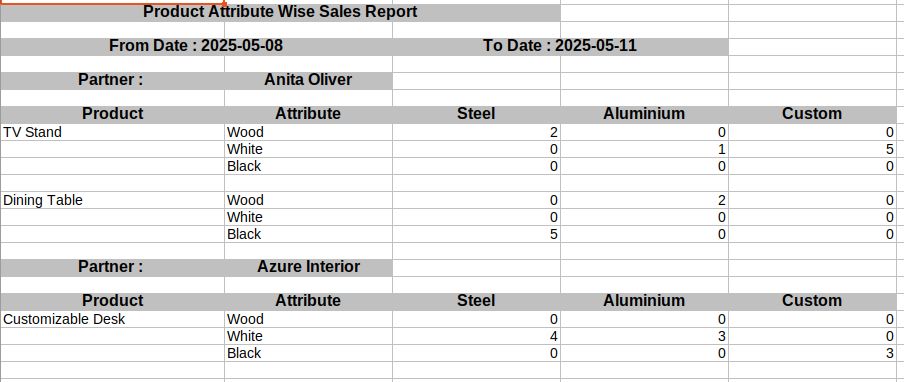Click the first Partner : label cell
The width and height of the screenshot is (904, 382).
112,80
